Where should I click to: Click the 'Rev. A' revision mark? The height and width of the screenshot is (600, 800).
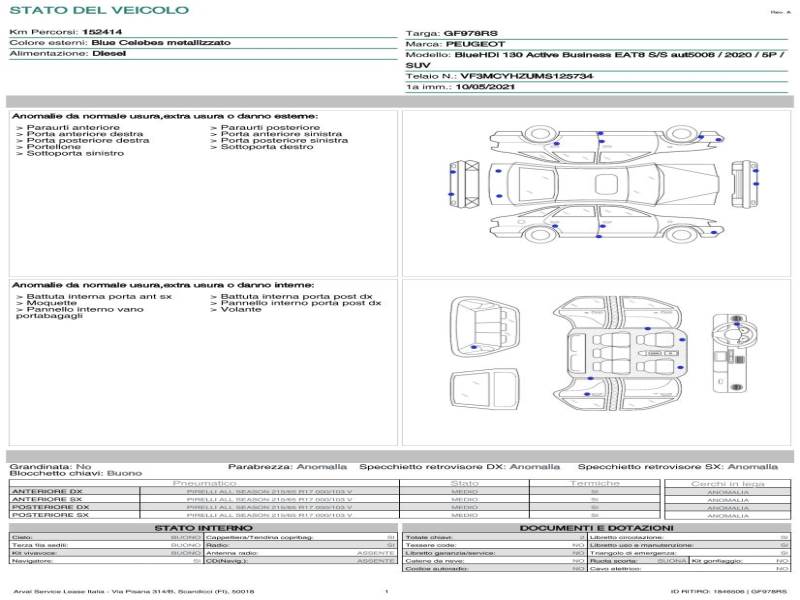780,12
